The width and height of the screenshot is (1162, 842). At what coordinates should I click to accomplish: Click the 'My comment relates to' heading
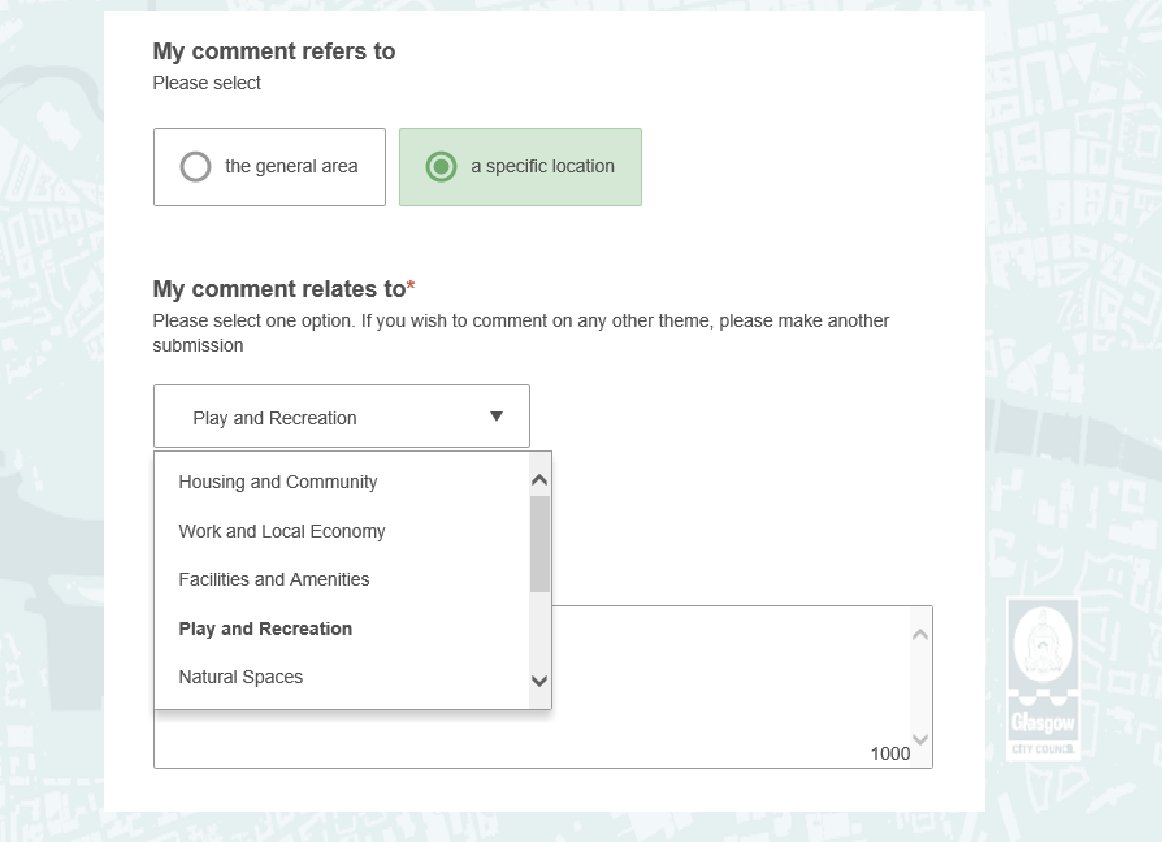pyautogui.click(x=279, y=290)
